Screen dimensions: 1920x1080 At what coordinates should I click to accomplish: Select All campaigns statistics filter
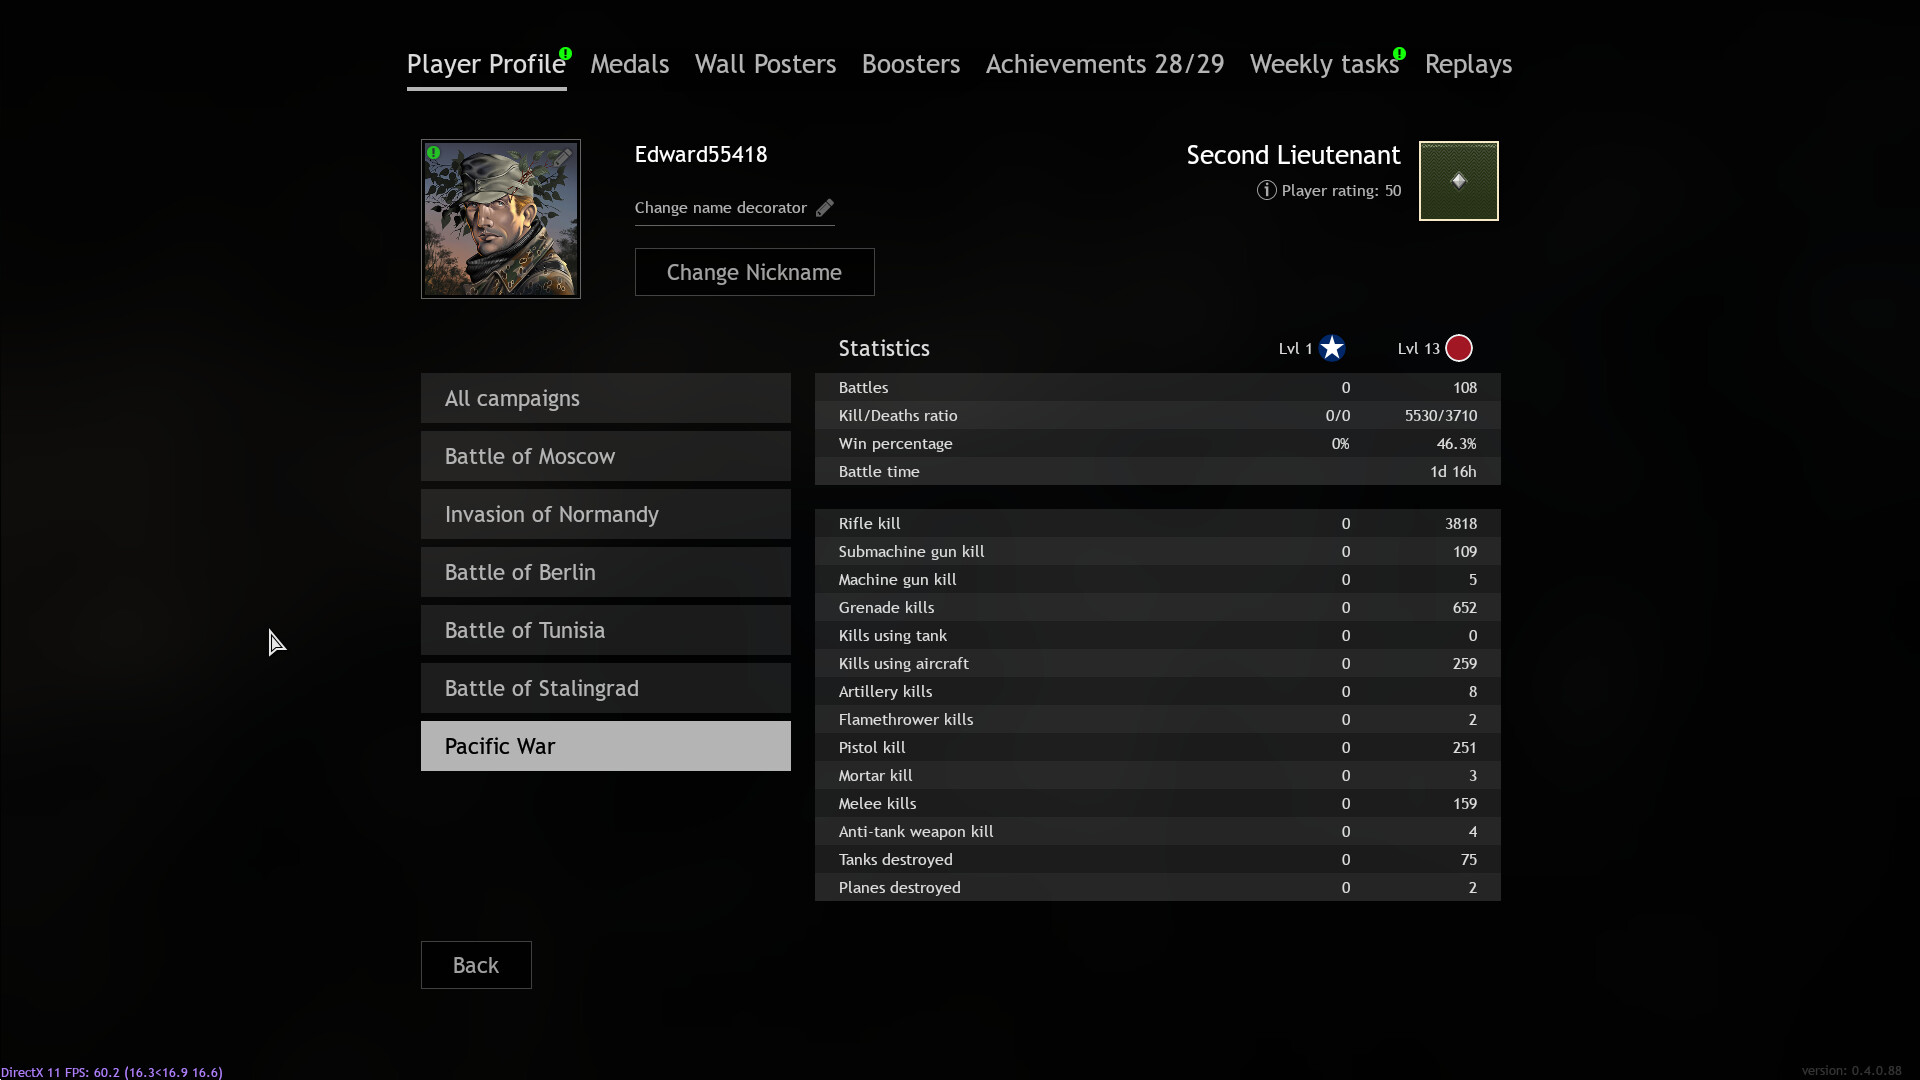605,398
